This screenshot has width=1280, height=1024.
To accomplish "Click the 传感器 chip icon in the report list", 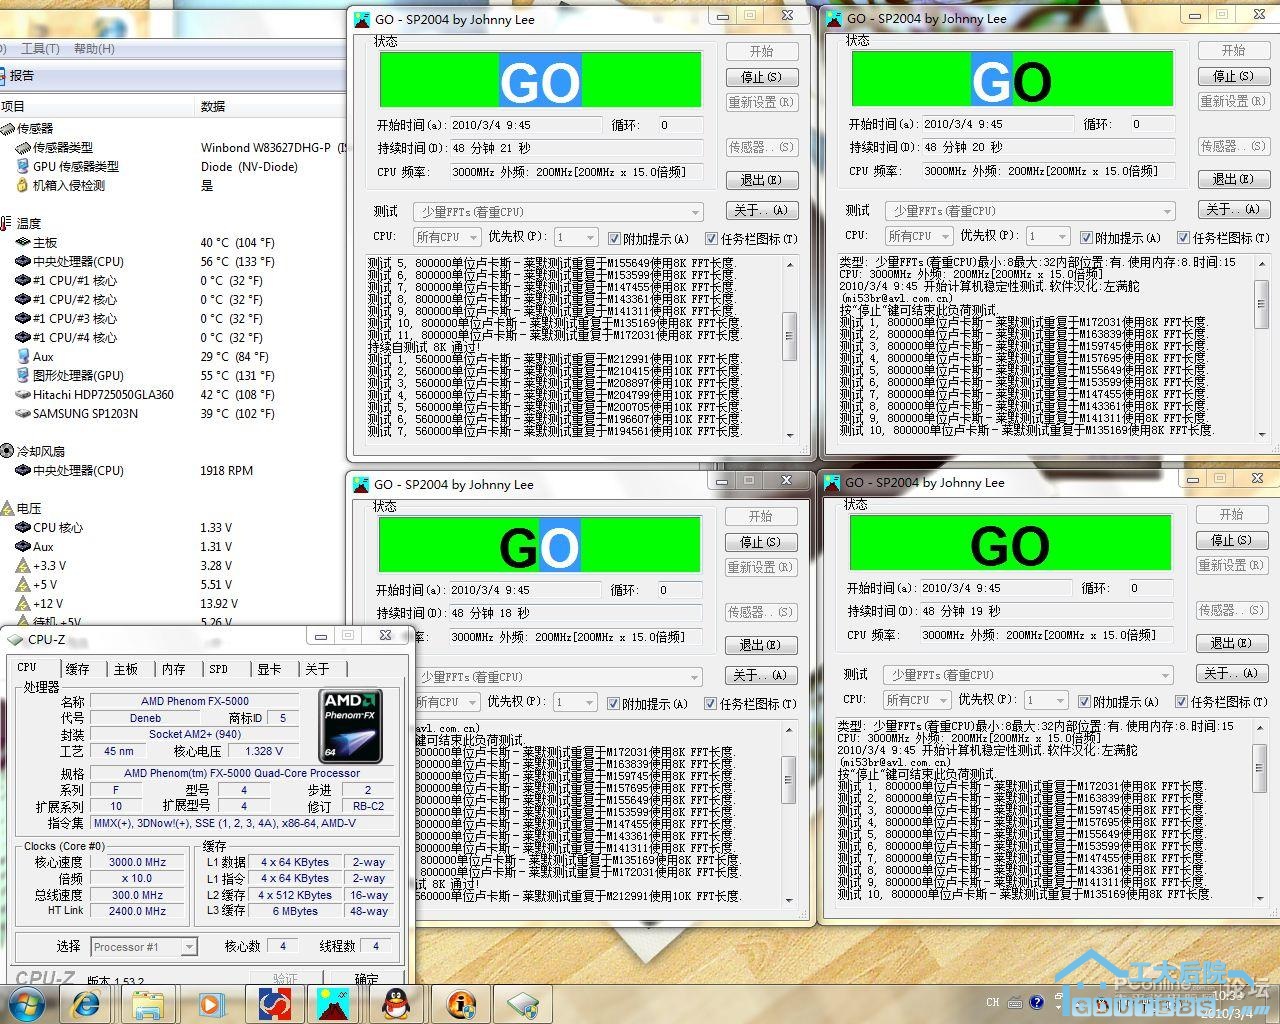I will [8, 128].
